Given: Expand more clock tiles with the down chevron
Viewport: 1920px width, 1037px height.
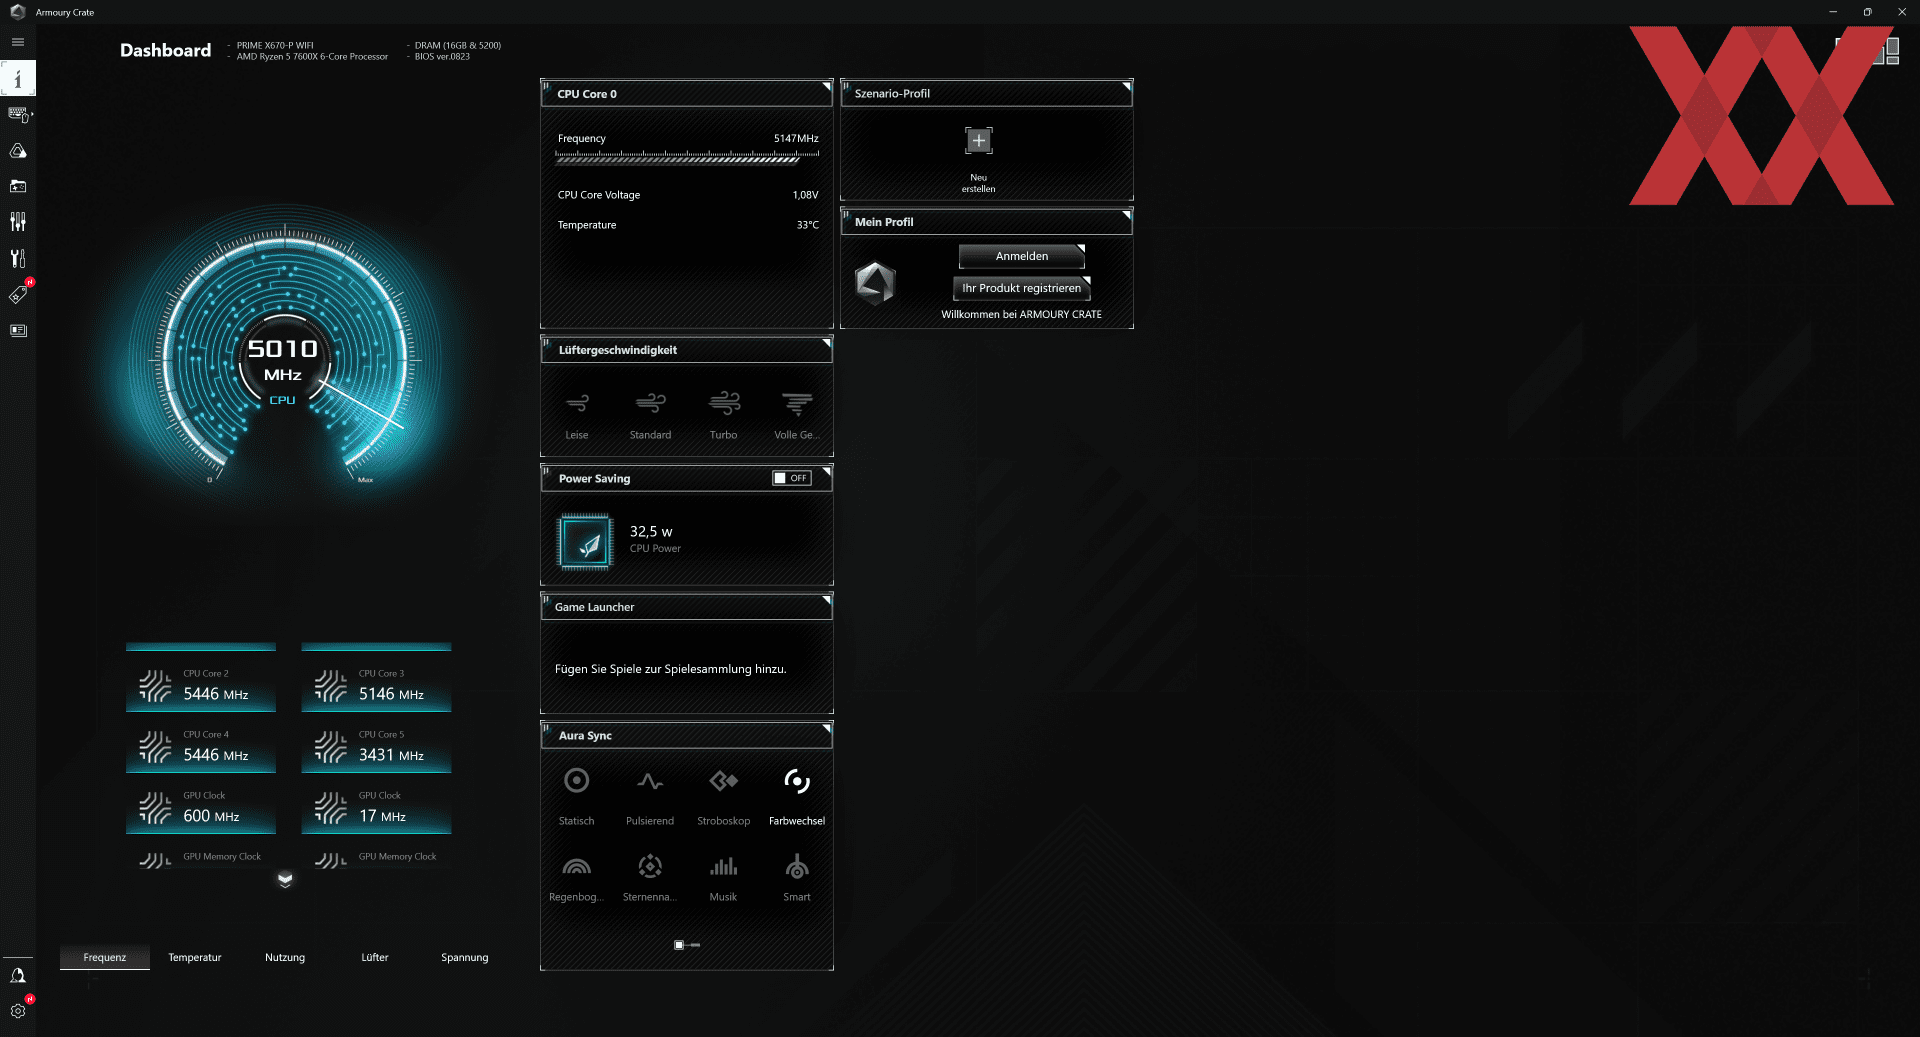Looking at the screenshot, I should (285, 880).
